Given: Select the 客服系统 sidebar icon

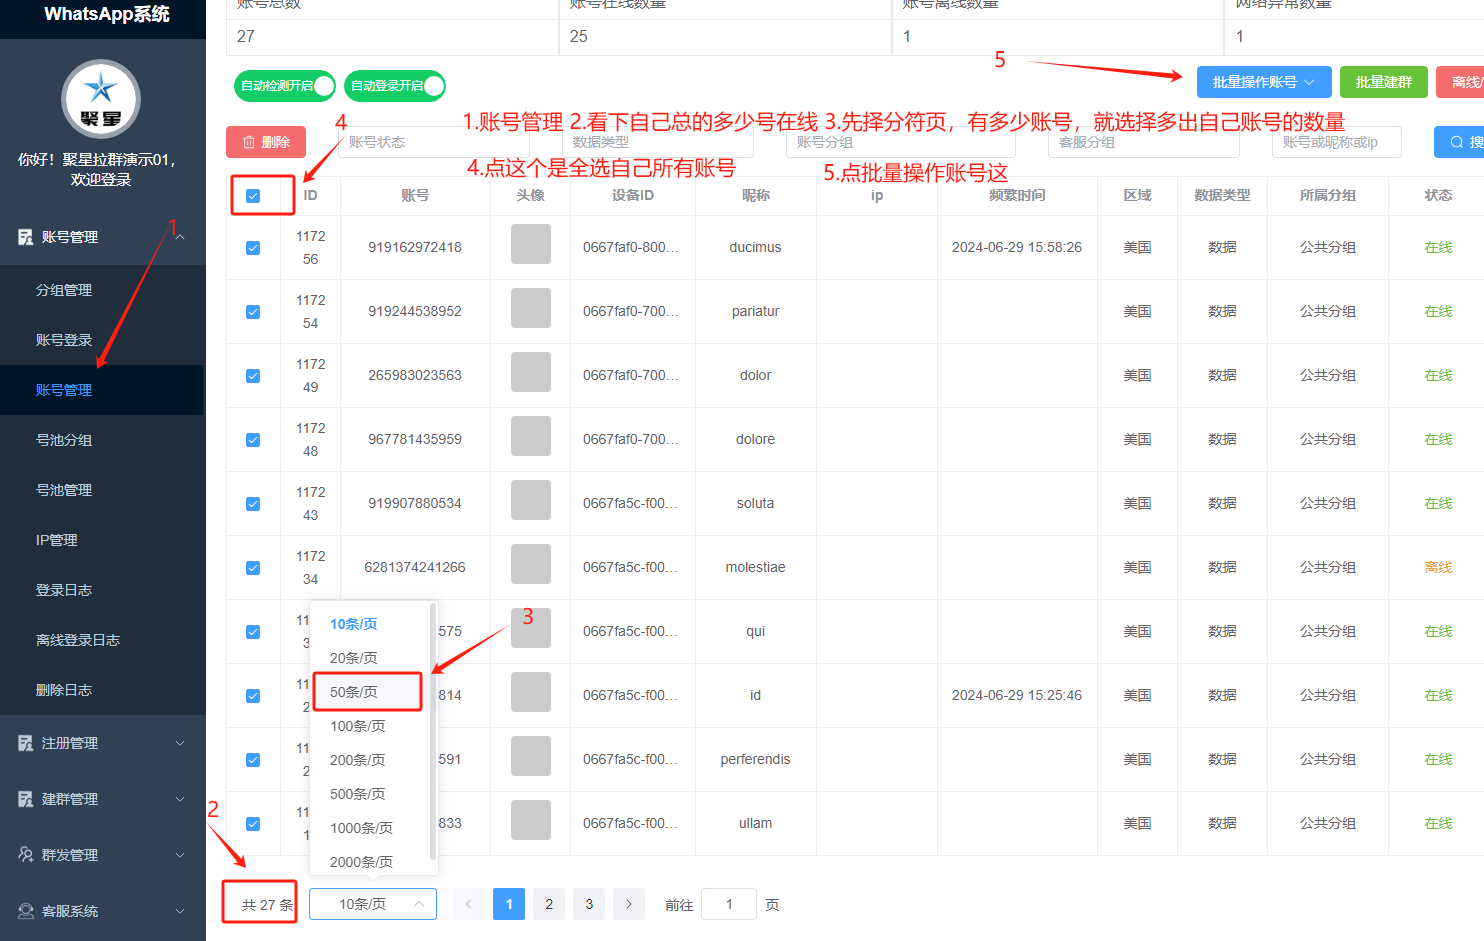Looking at the screenshot, I should [25, 911].
